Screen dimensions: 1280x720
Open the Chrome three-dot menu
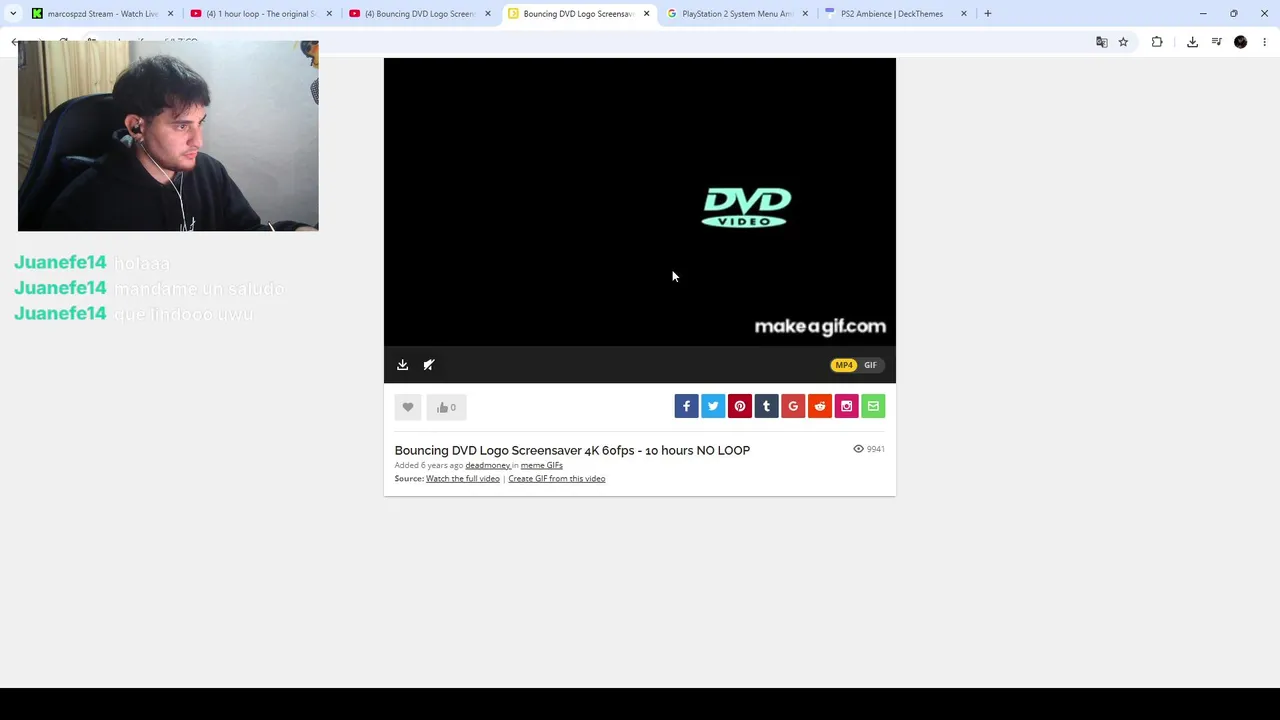pos(1264,42)
